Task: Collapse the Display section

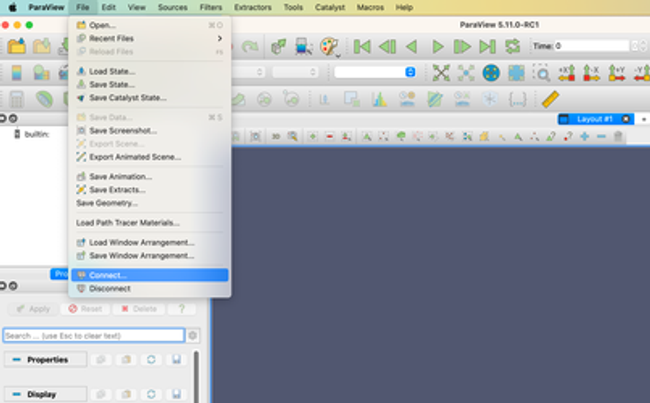Action: pos(45,394)
